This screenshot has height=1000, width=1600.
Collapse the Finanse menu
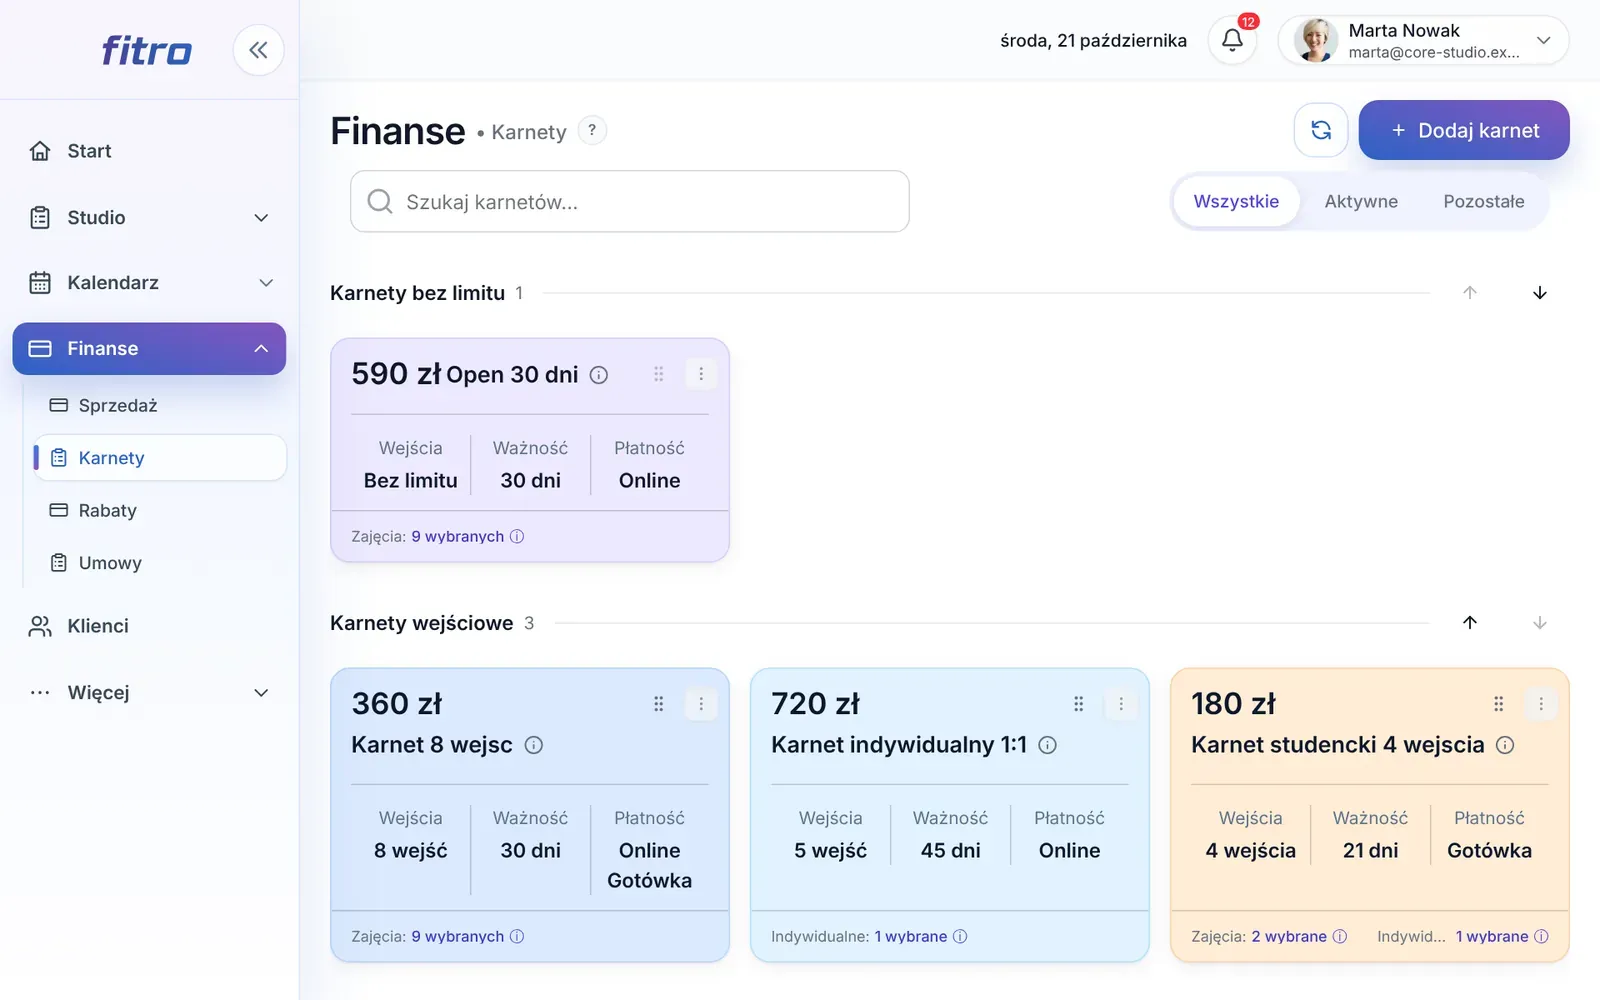149,349
